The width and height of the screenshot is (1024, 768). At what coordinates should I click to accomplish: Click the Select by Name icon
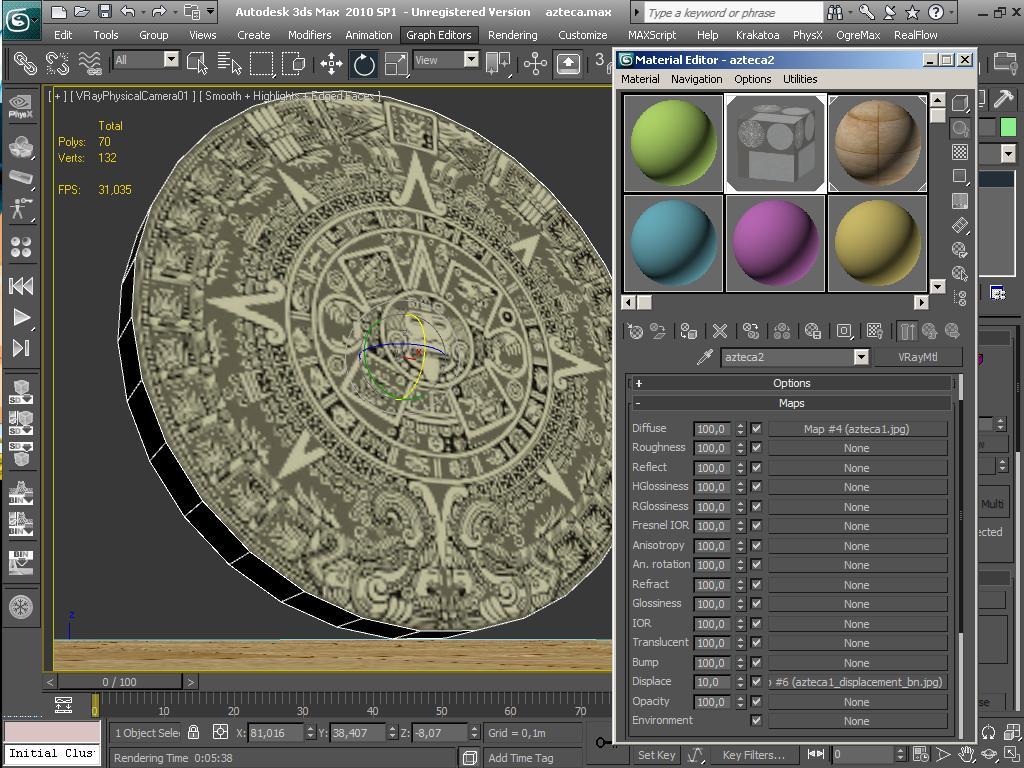[x=229, y=64]
